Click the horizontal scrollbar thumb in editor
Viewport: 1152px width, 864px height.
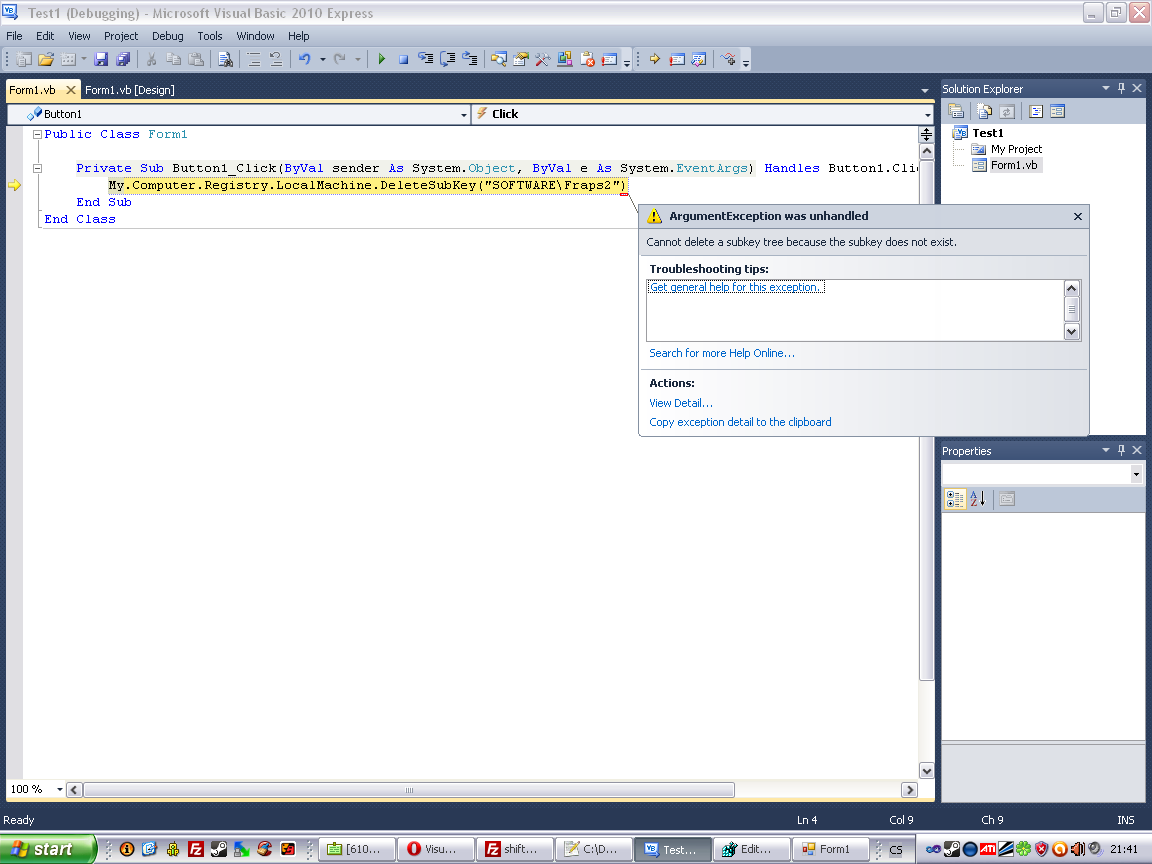pos(409,791)
